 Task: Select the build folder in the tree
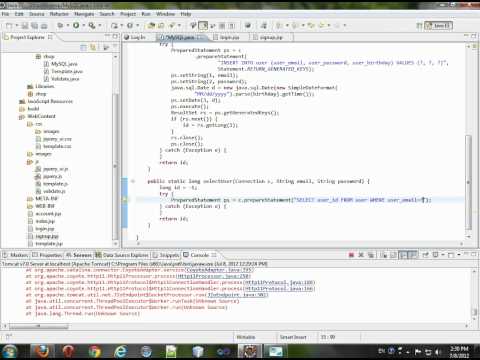click(x=29, y=109)
